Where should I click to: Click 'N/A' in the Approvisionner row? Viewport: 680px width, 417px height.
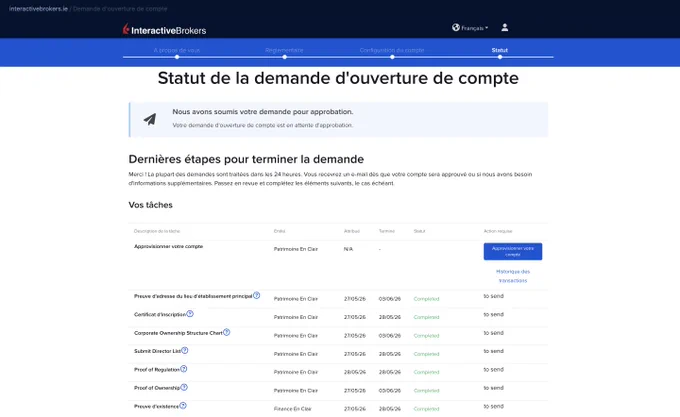click(x=348, y=249)
